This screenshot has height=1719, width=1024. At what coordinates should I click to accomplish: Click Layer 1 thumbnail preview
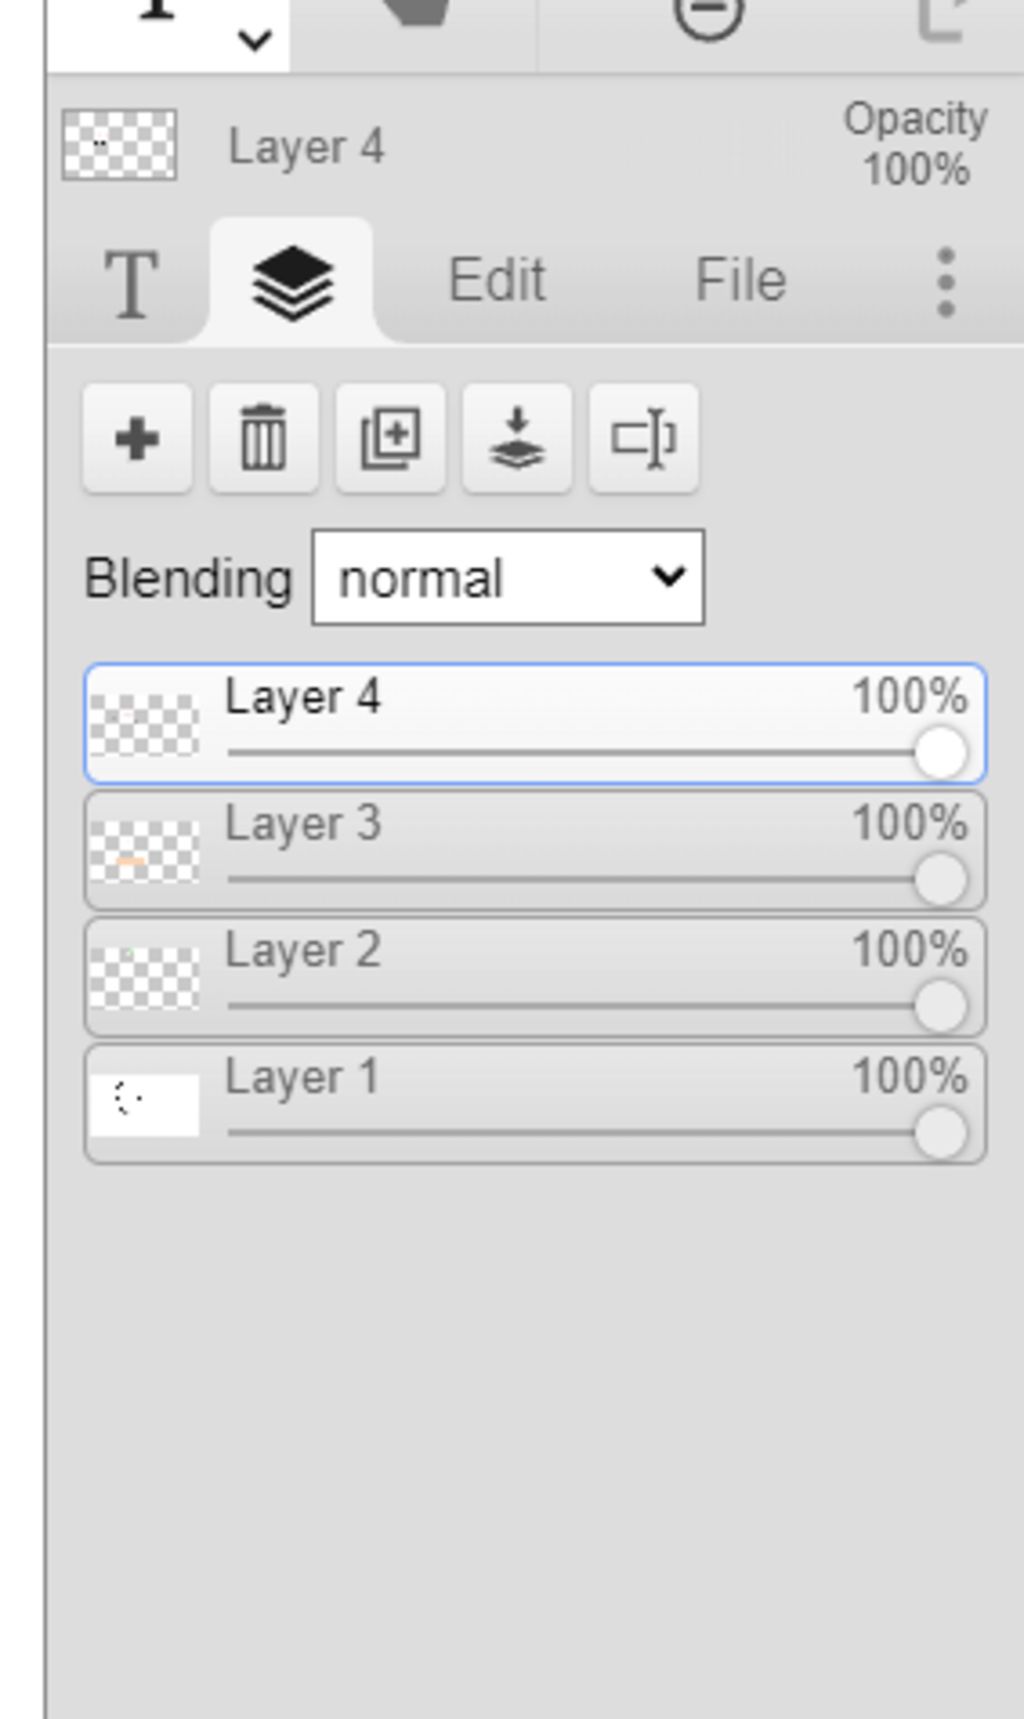coord(144,1104)
